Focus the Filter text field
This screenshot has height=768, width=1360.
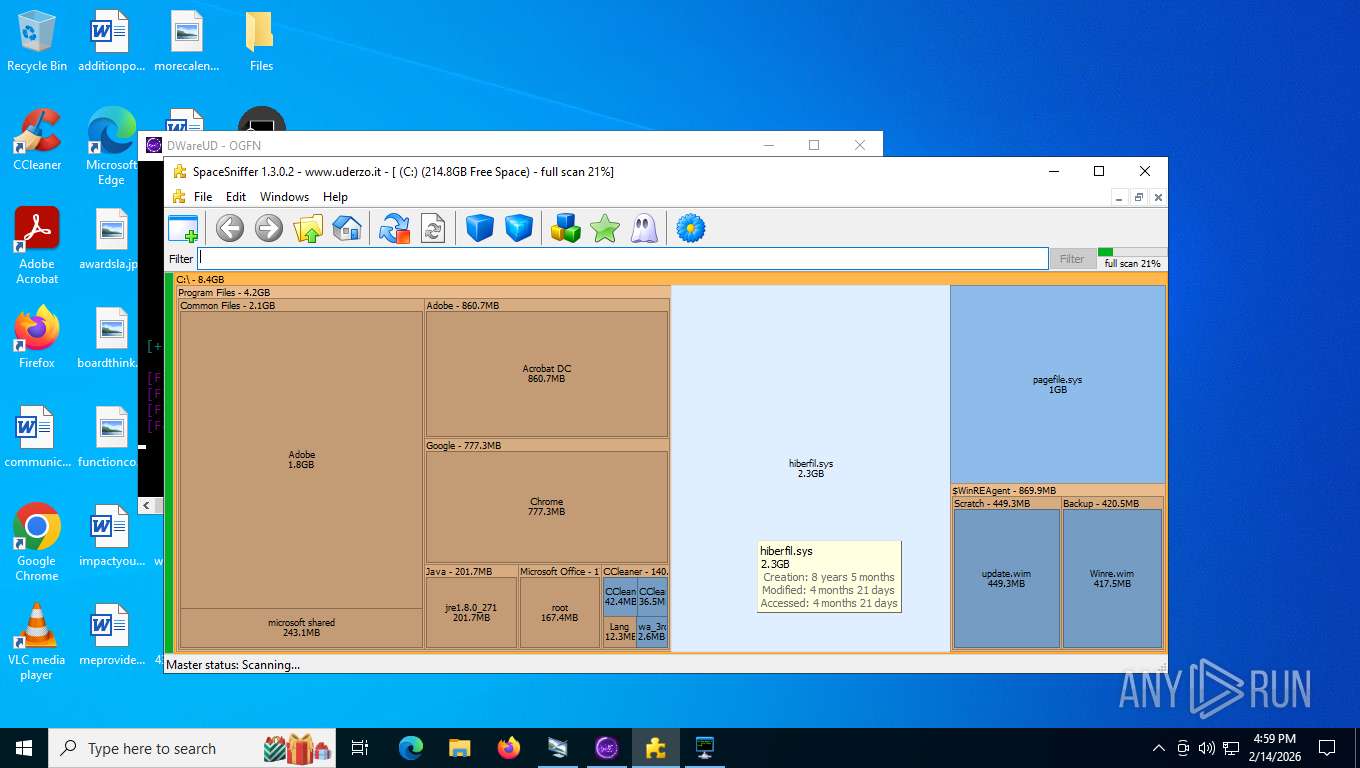(x=622, y=258)
